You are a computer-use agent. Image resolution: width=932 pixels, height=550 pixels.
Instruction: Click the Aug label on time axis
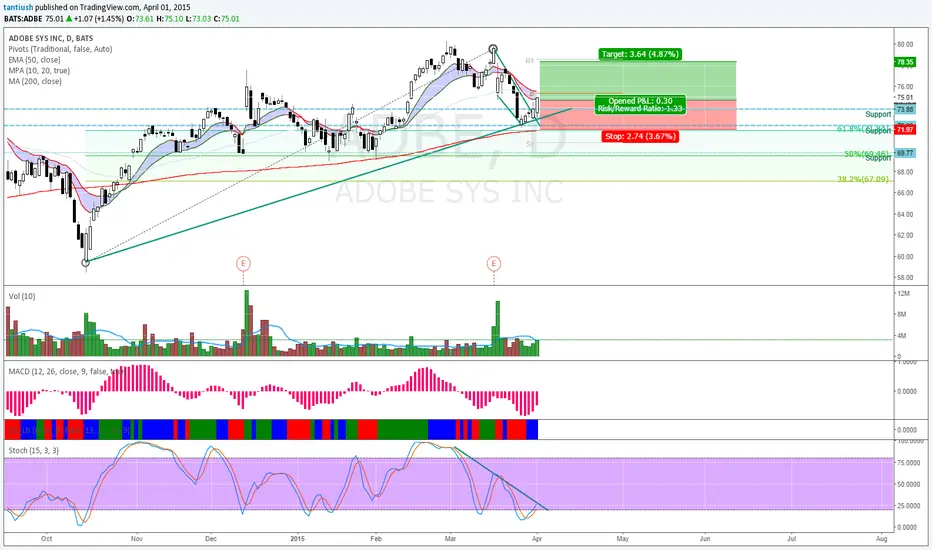(x=881, y=539)
